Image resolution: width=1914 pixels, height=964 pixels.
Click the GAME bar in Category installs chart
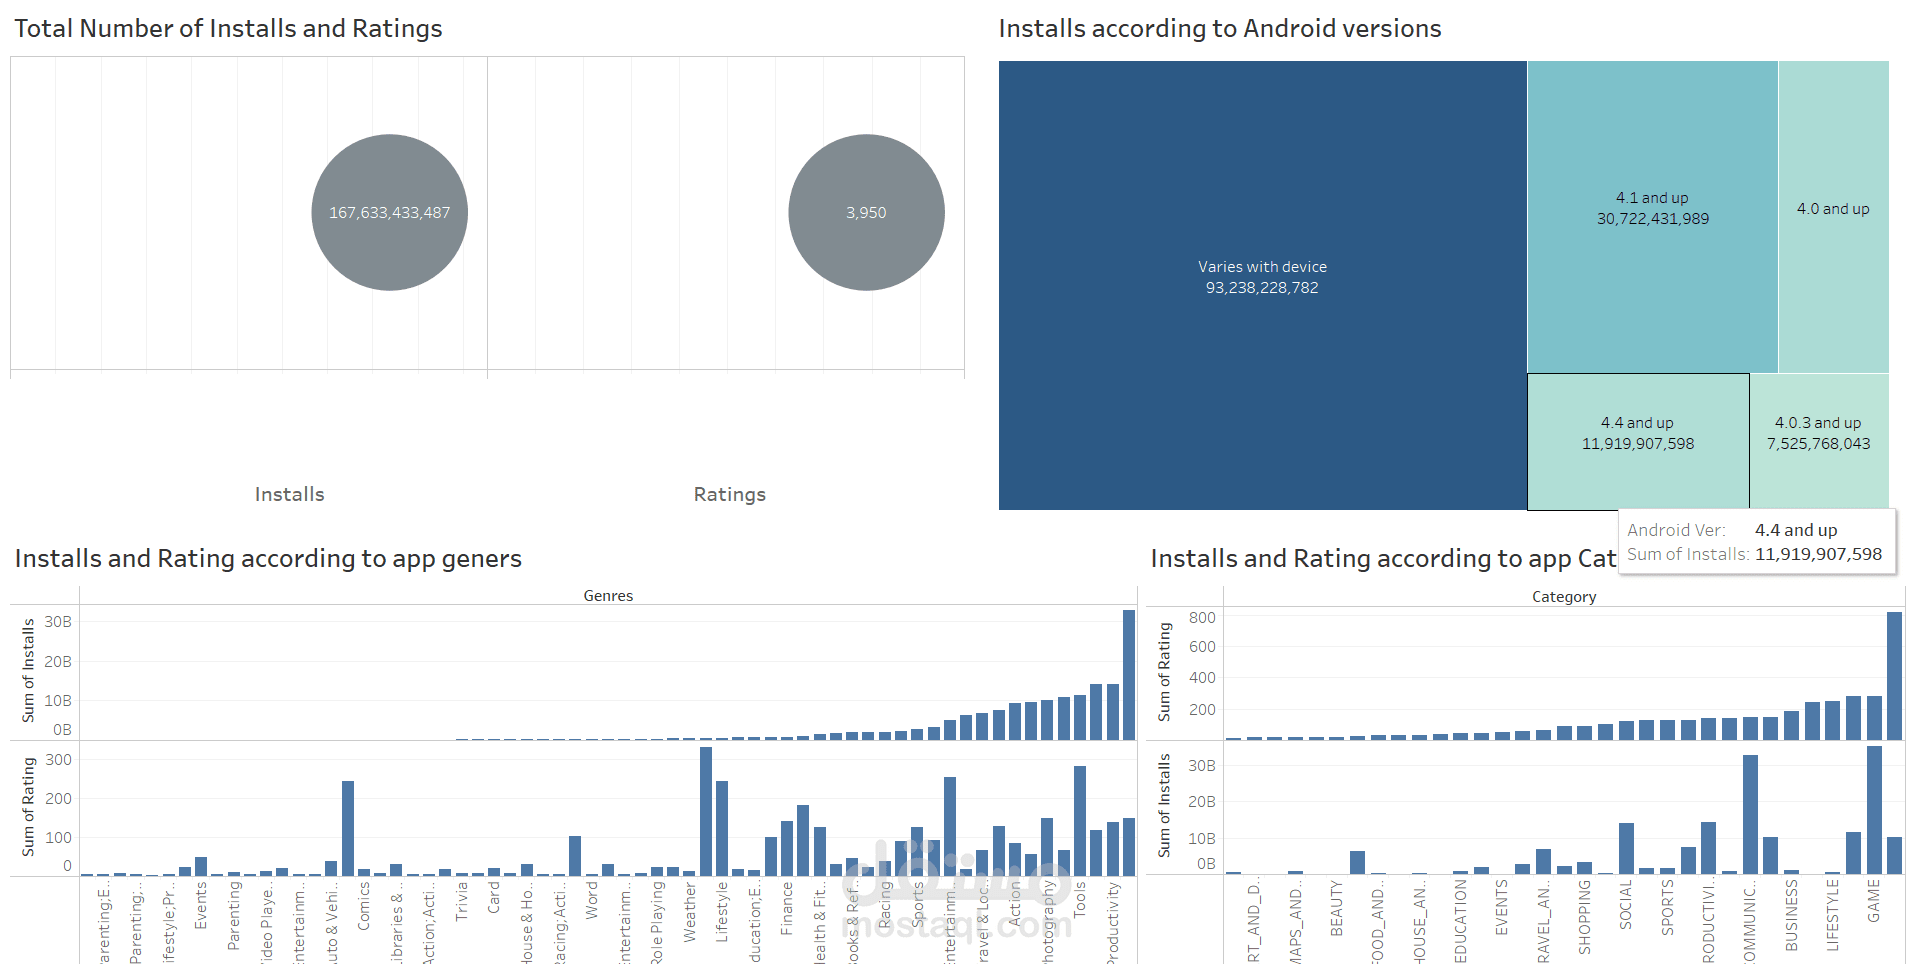click(1874, 810)
